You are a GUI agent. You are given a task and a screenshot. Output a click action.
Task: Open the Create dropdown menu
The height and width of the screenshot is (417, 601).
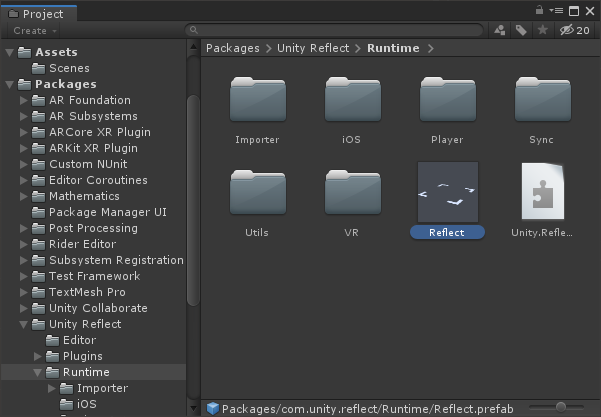(34, 31)
